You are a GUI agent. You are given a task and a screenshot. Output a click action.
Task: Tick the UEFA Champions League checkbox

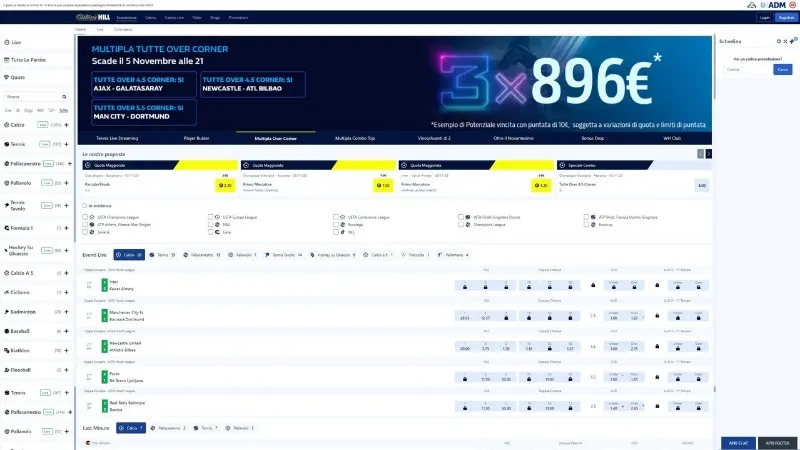pyautogui.click(x=85, y=217)
